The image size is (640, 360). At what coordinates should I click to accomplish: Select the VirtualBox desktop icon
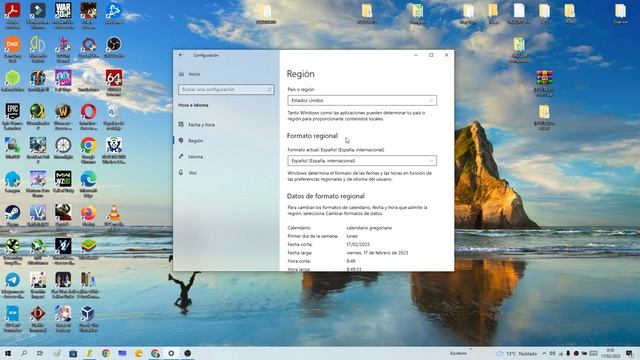click(89, 319)
